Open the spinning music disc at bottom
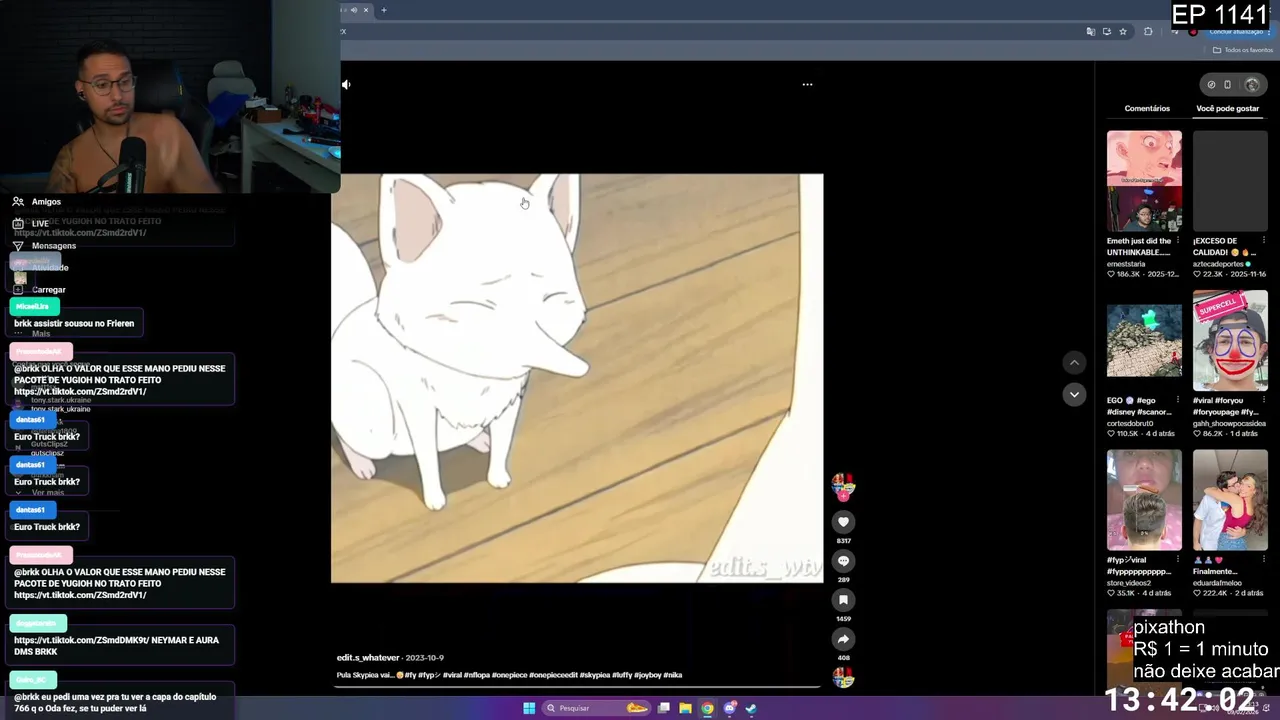Image resolution: width=1280 pixels, height=720 pixels. click(844, 678)
